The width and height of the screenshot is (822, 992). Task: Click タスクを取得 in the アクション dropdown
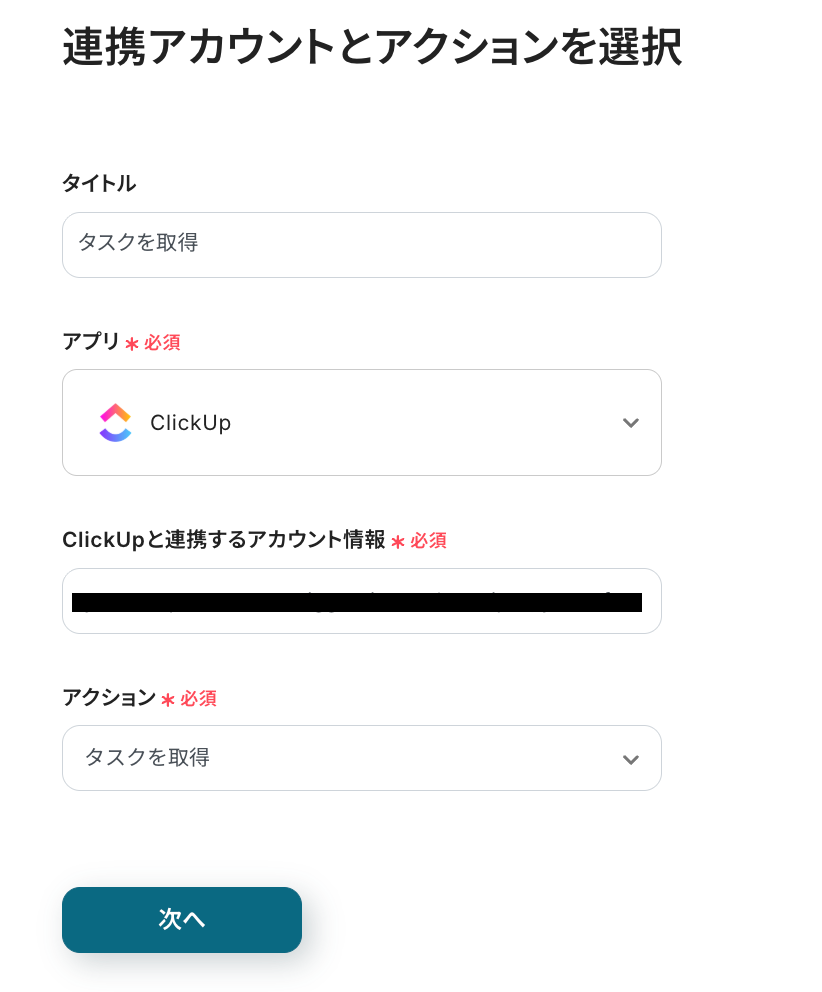[x=147, y=758]
